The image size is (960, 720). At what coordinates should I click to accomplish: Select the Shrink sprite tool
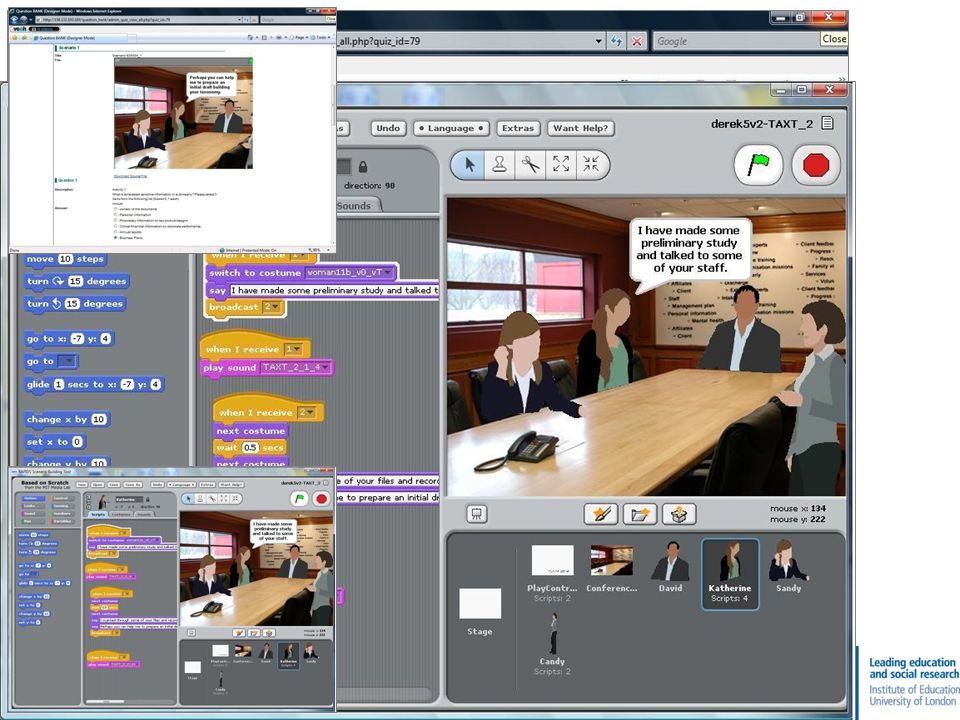click(x=591, y=164)
